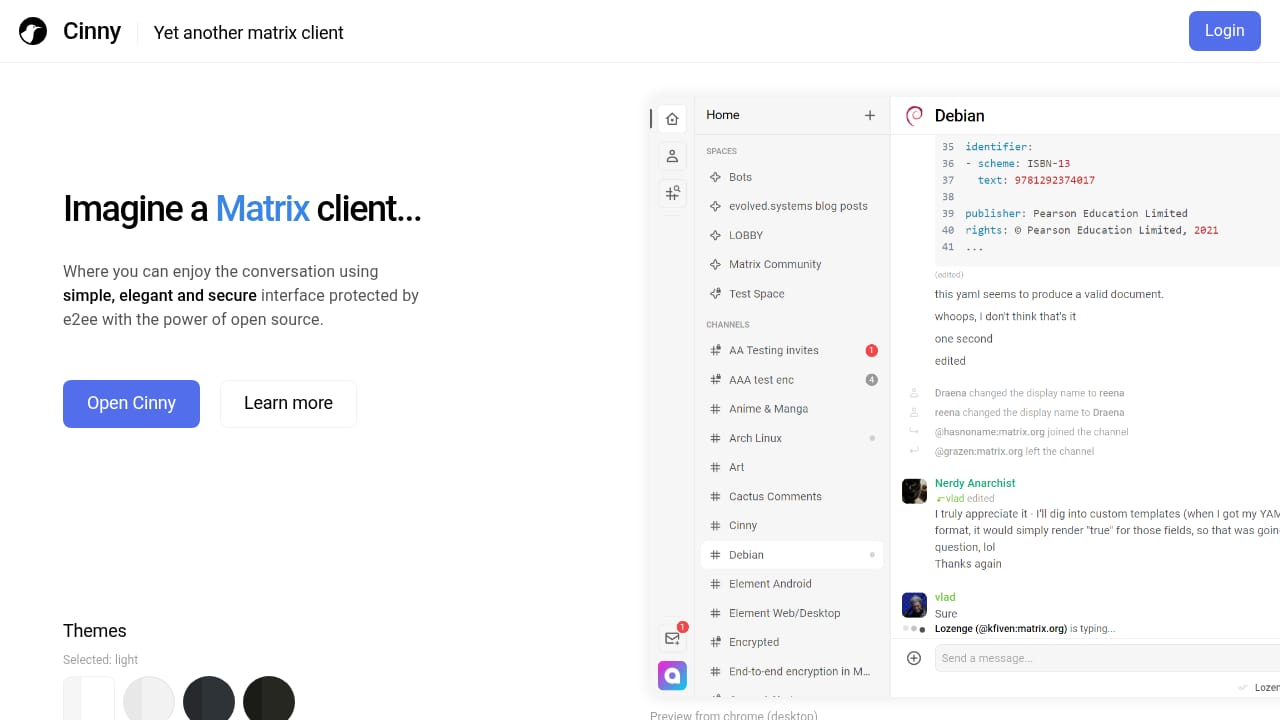This screenshot has width=1280, height=720.
Task: Click the explore channels hash-search icon
Action: [x=672, y=193]
